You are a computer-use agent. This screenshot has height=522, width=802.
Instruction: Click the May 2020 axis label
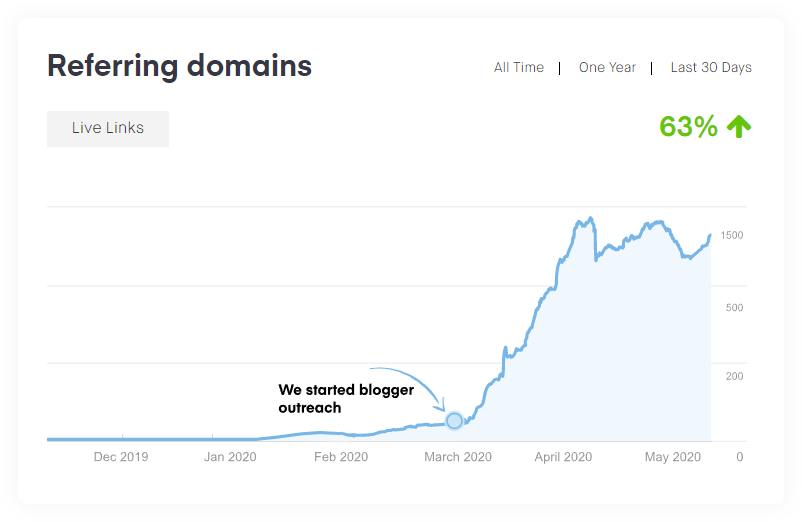point(672,457)
